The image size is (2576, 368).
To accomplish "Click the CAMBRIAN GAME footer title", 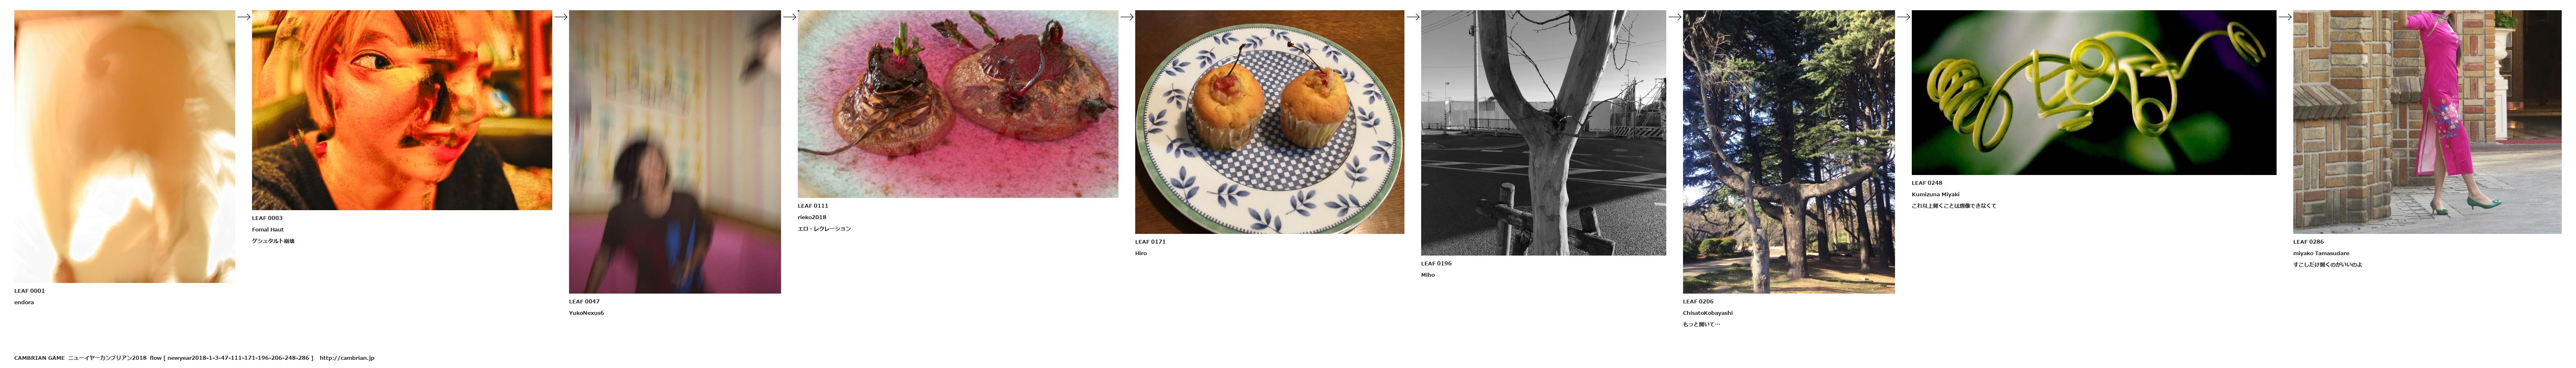I will pyautogui.click(x=39, y=358).
